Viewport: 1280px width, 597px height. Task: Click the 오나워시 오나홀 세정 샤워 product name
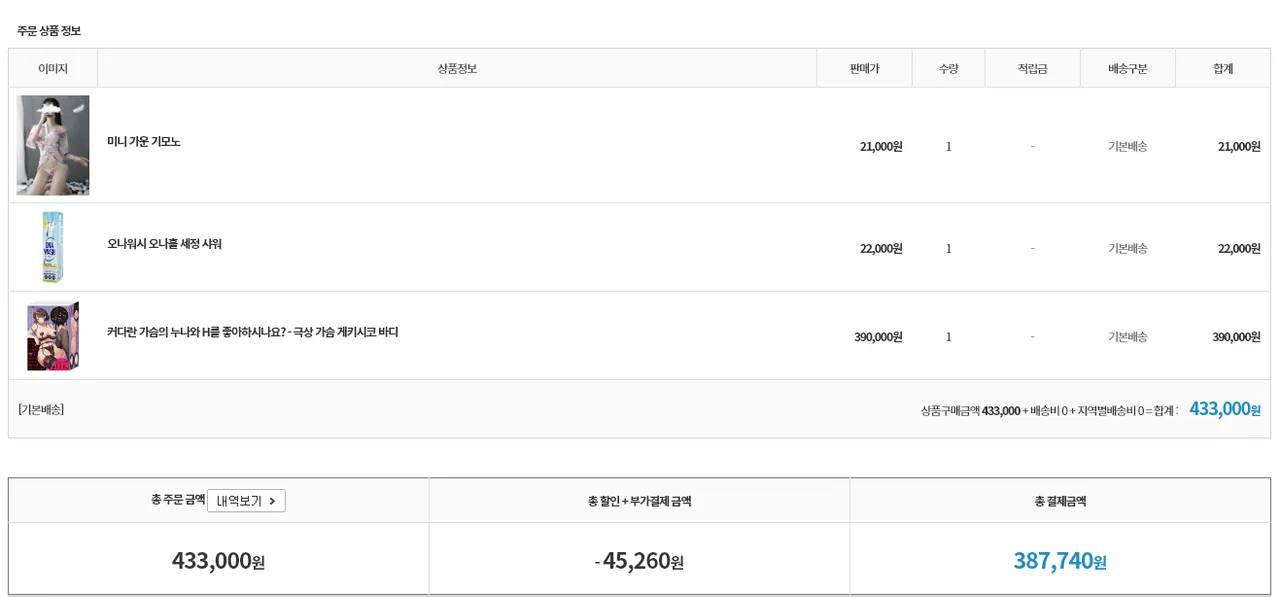pyautogui.click(x=164, y=244)
